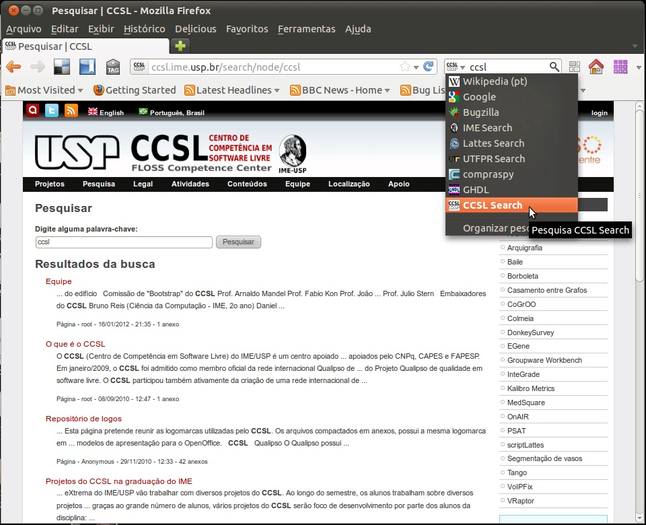Click the URL address bar

(x=272, y=67)
